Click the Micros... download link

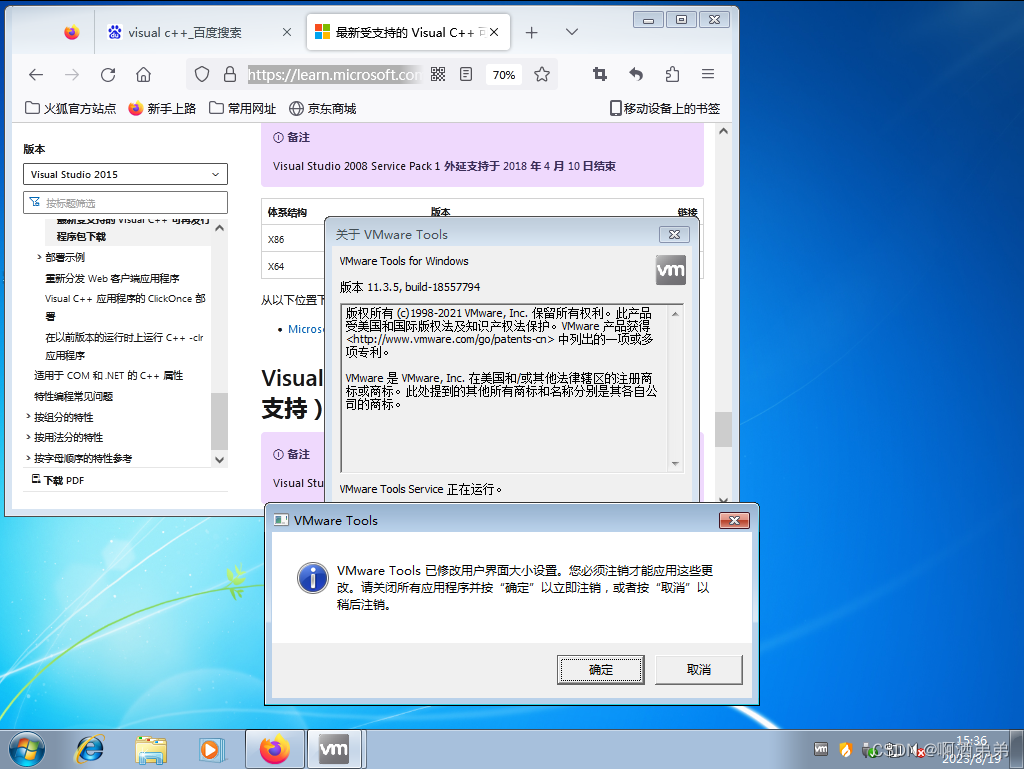(306, 329)
